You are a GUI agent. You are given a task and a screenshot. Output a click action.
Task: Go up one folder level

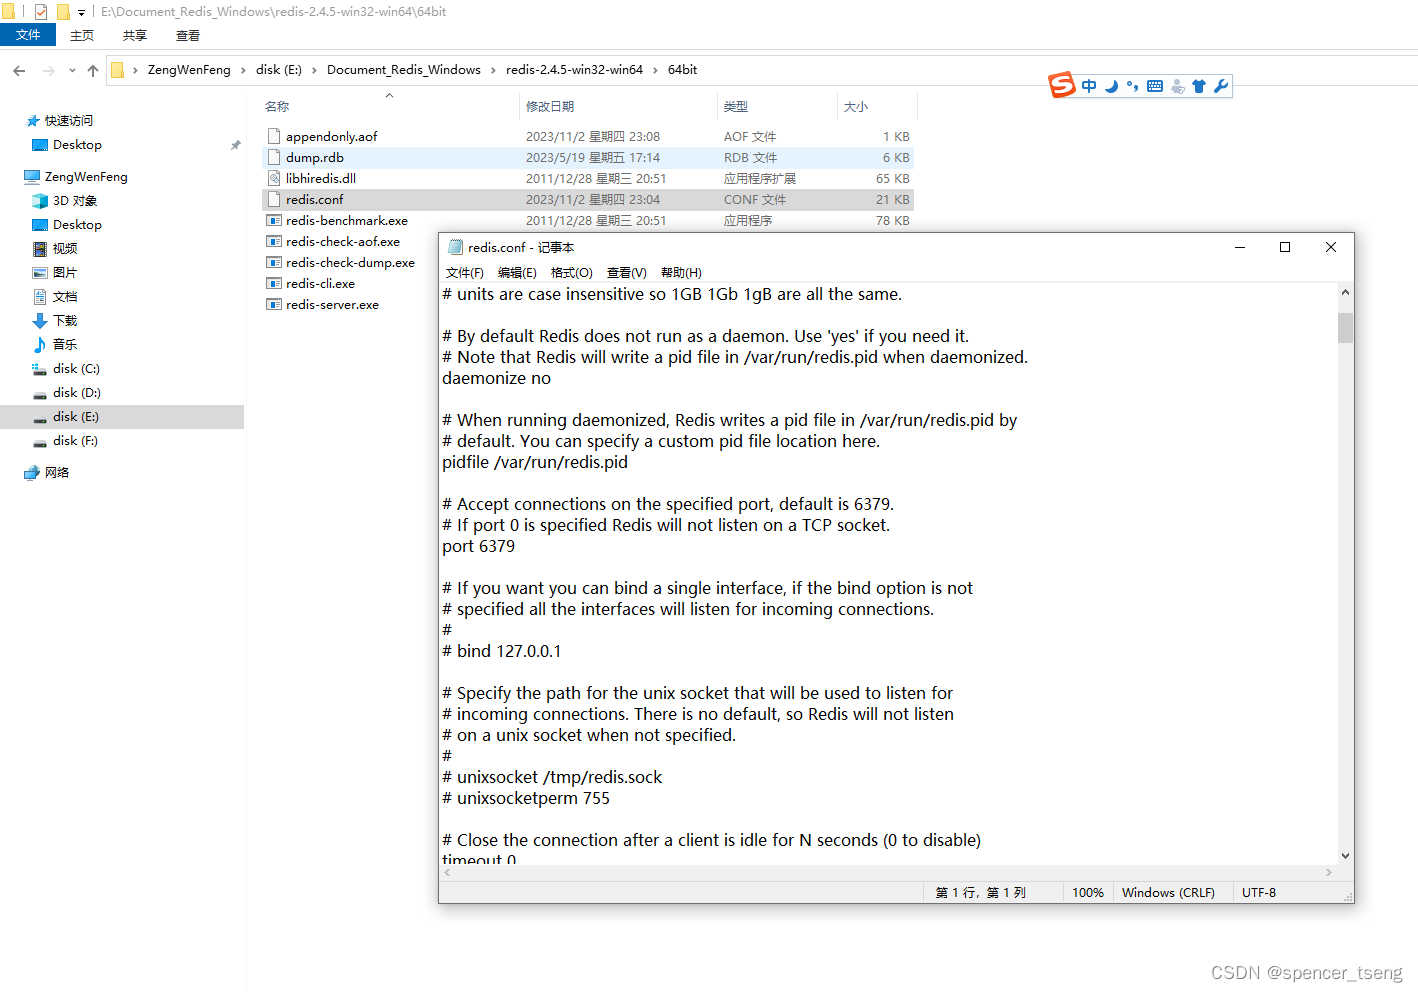93,70
